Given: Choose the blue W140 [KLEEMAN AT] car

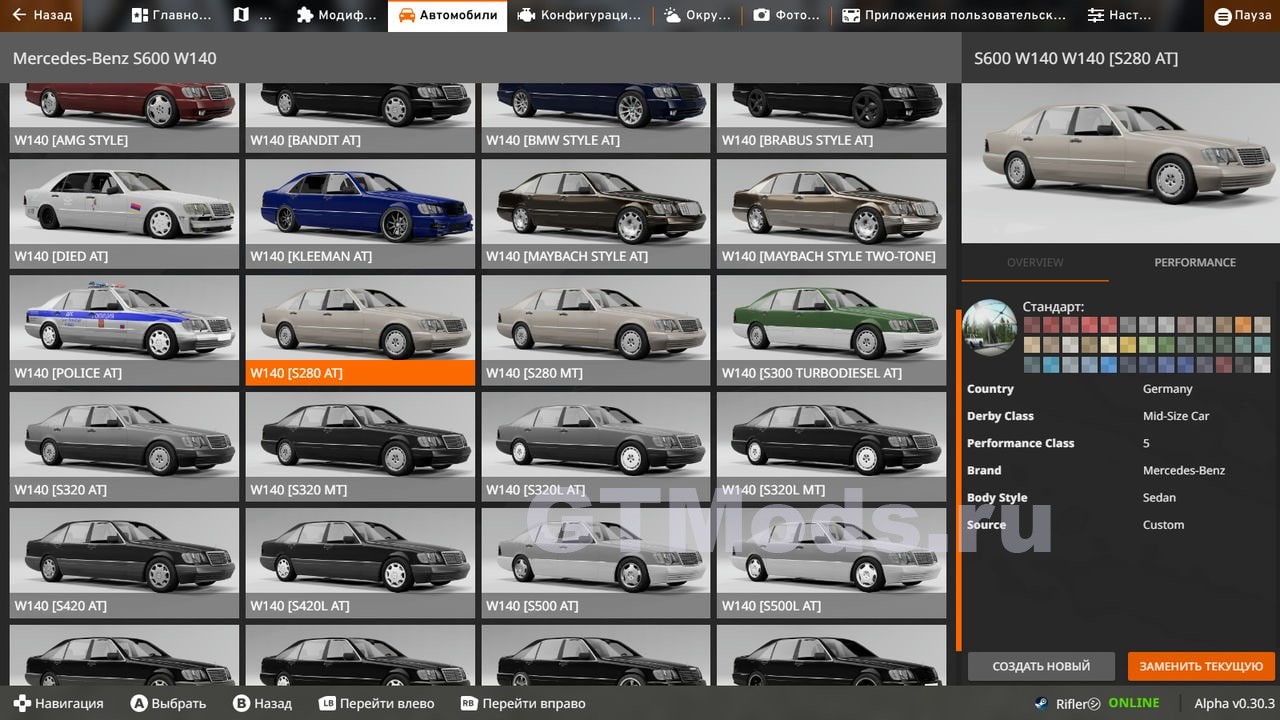Looking at the screenshot, I should click(360, 214).
